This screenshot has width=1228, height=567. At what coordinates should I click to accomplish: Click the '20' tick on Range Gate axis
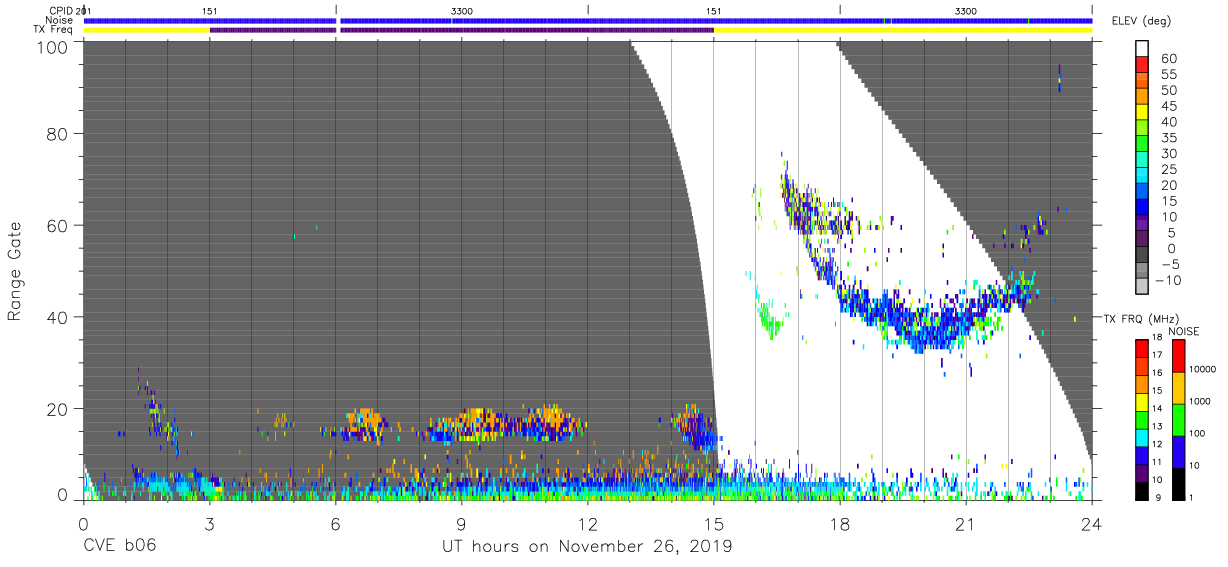point(58,409)
